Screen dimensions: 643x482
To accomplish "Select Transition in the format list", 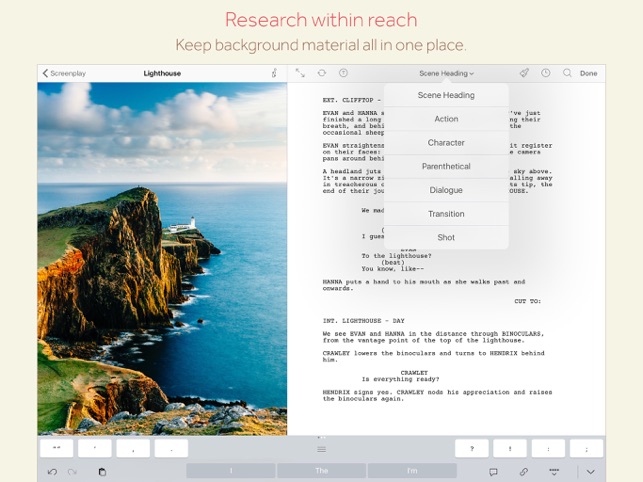I will pos(446,214).
